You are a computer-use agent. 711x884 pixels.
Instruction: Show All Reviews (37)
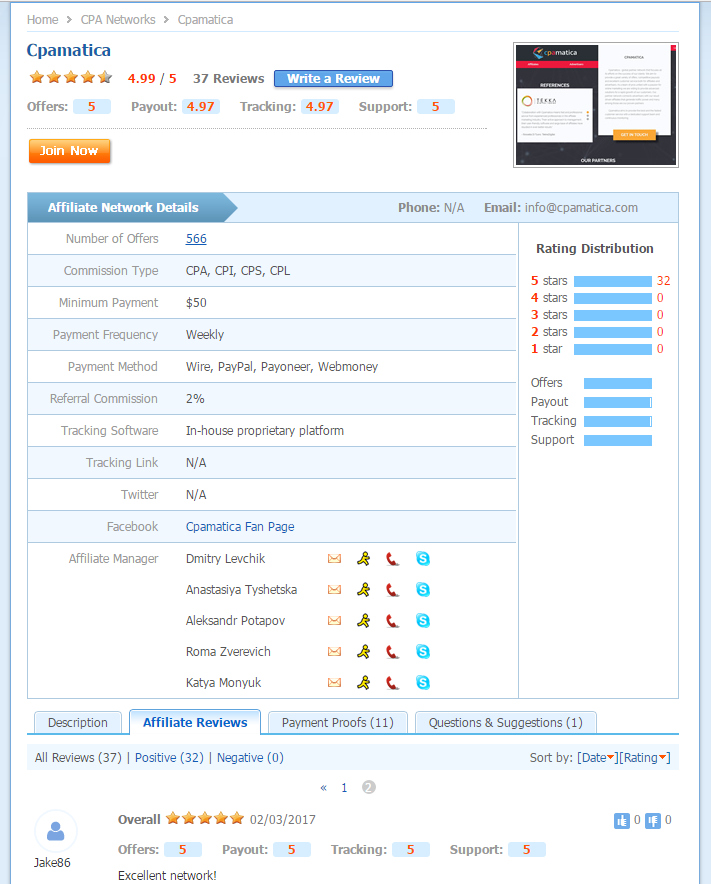78,758
